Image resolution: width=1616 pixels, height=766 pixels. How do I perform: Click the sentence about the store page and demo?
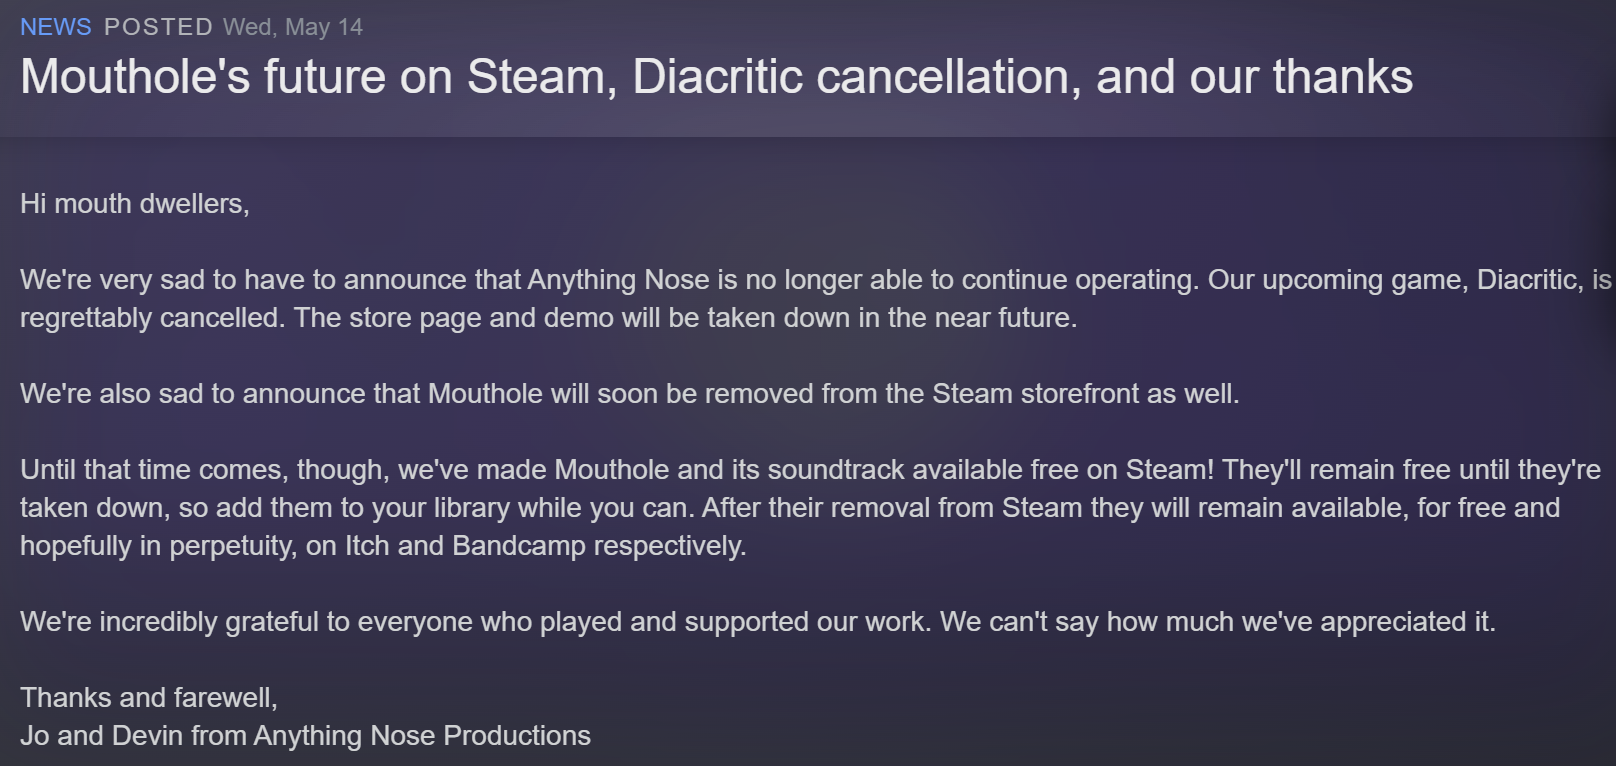click(x=685, y=318)
